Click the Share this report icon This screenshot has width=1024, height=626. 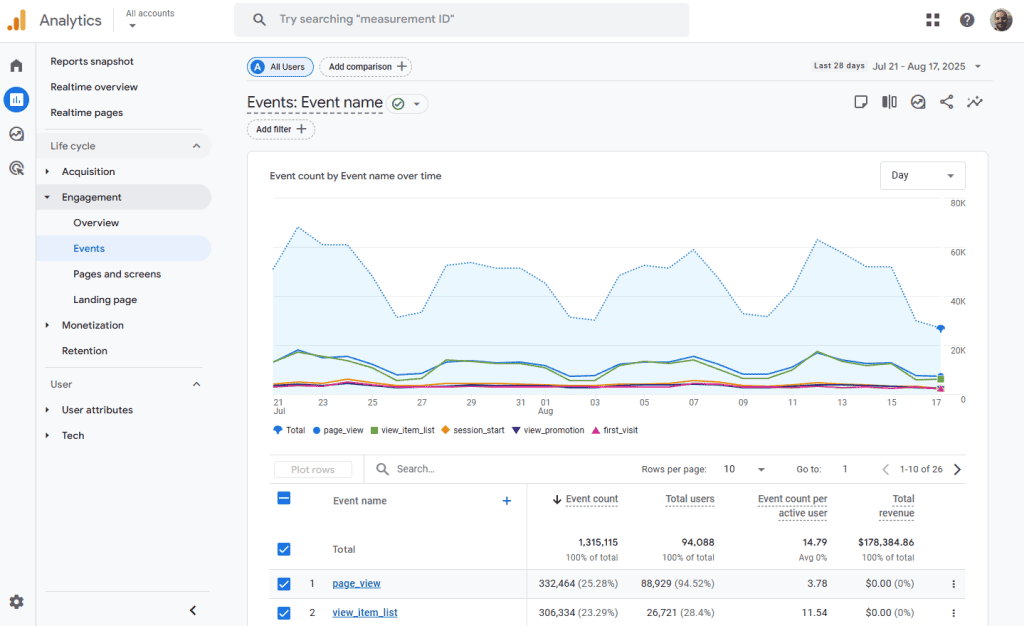point(946,102)
